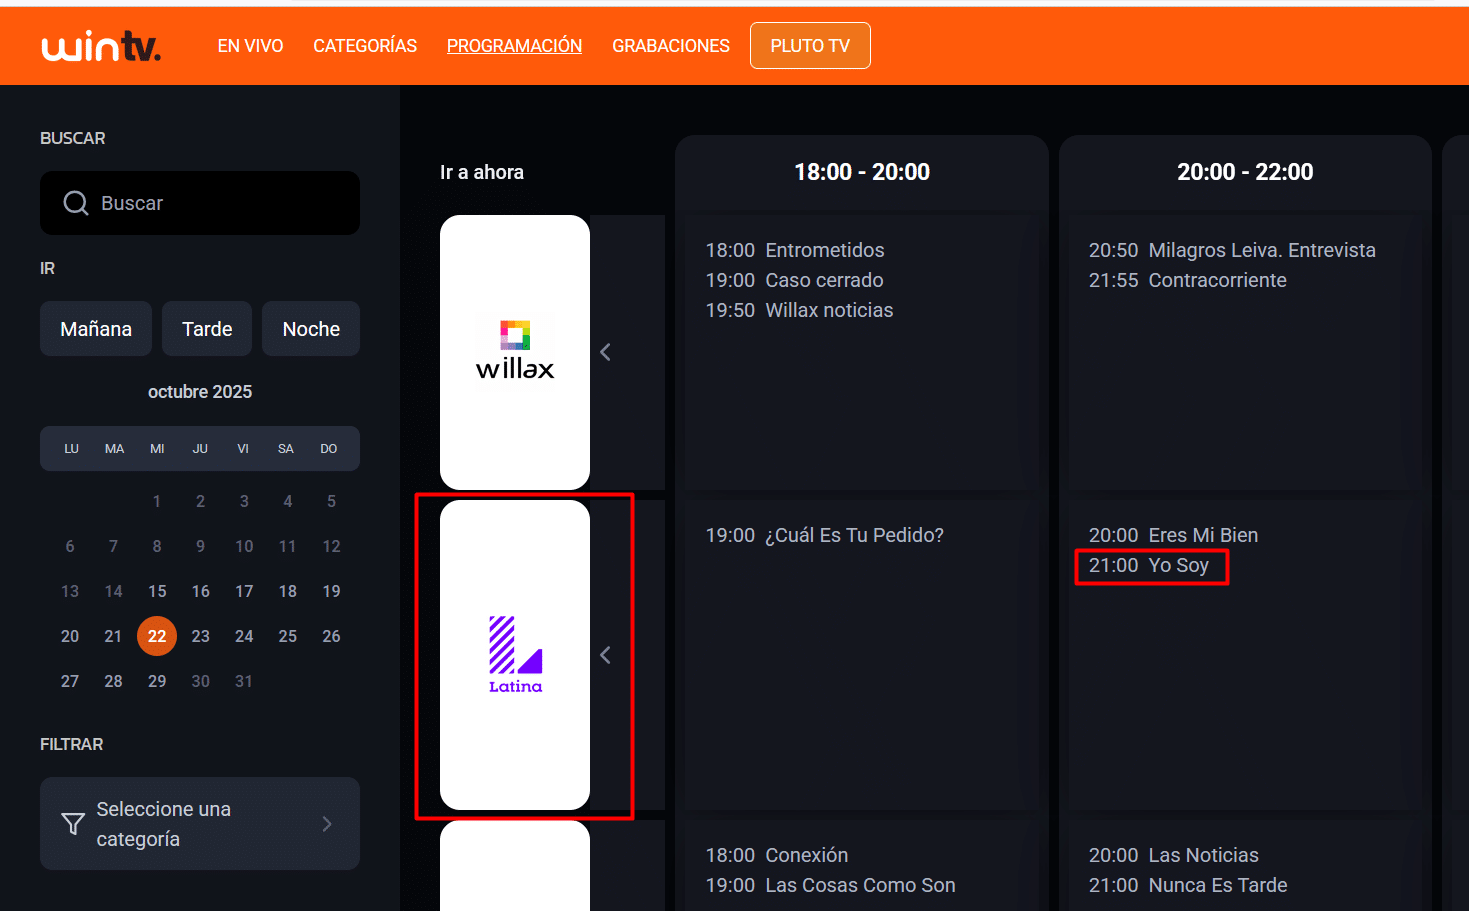This screenshot has width=1469, height=911.
Task: Go to the GRABACIONES section
Action: tap(671, 46)
